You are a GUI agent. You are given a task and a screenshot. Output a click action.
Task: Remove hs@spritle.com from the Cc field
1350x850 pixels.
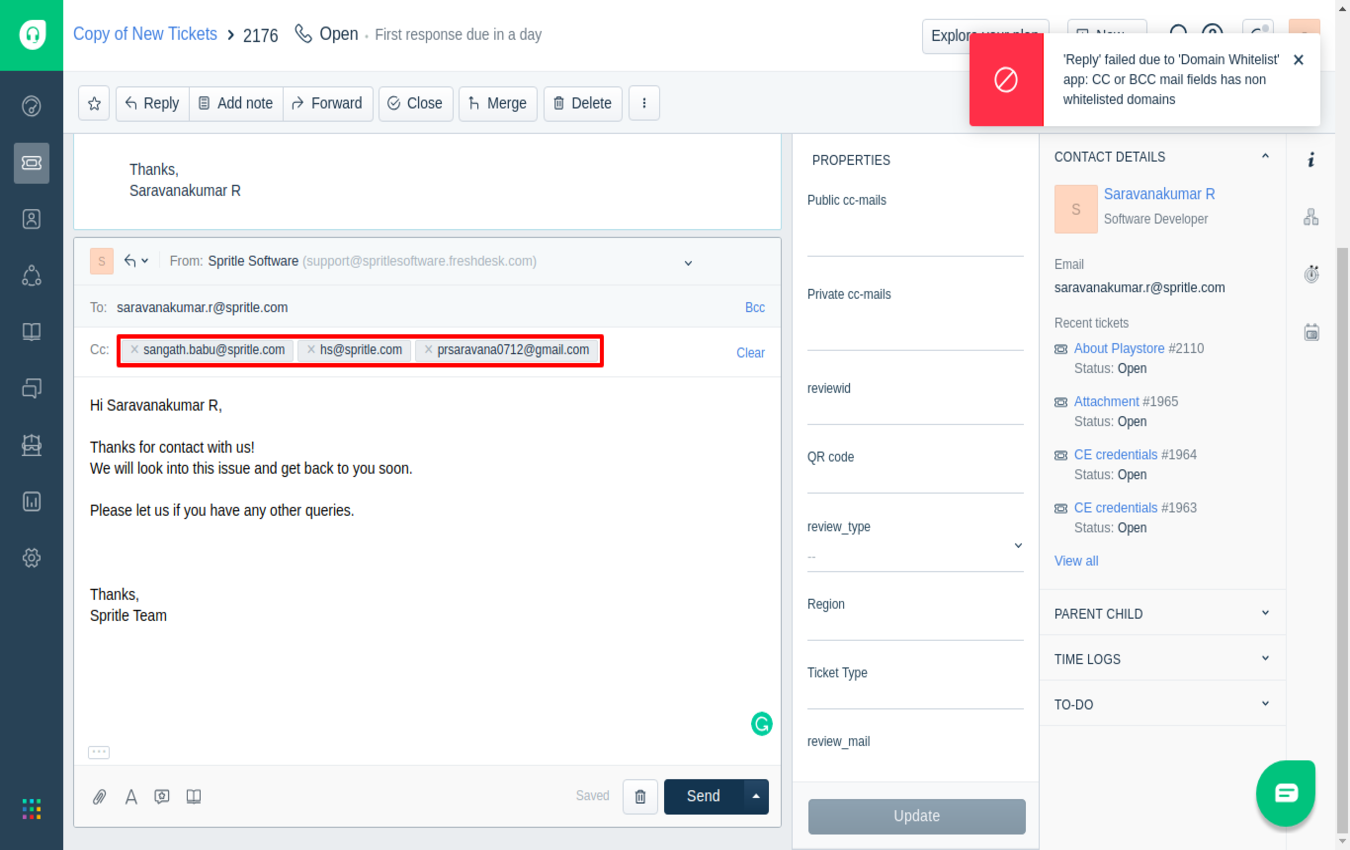pyautogui.click(x=311, y=350)
